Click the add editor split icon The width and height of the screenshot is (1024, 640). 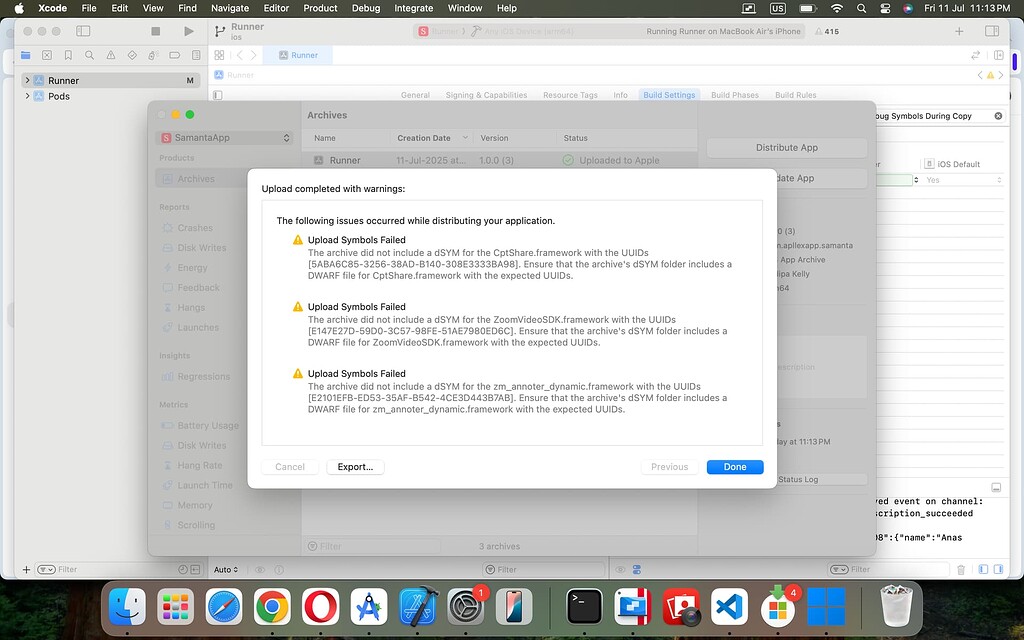click(999, 56)
